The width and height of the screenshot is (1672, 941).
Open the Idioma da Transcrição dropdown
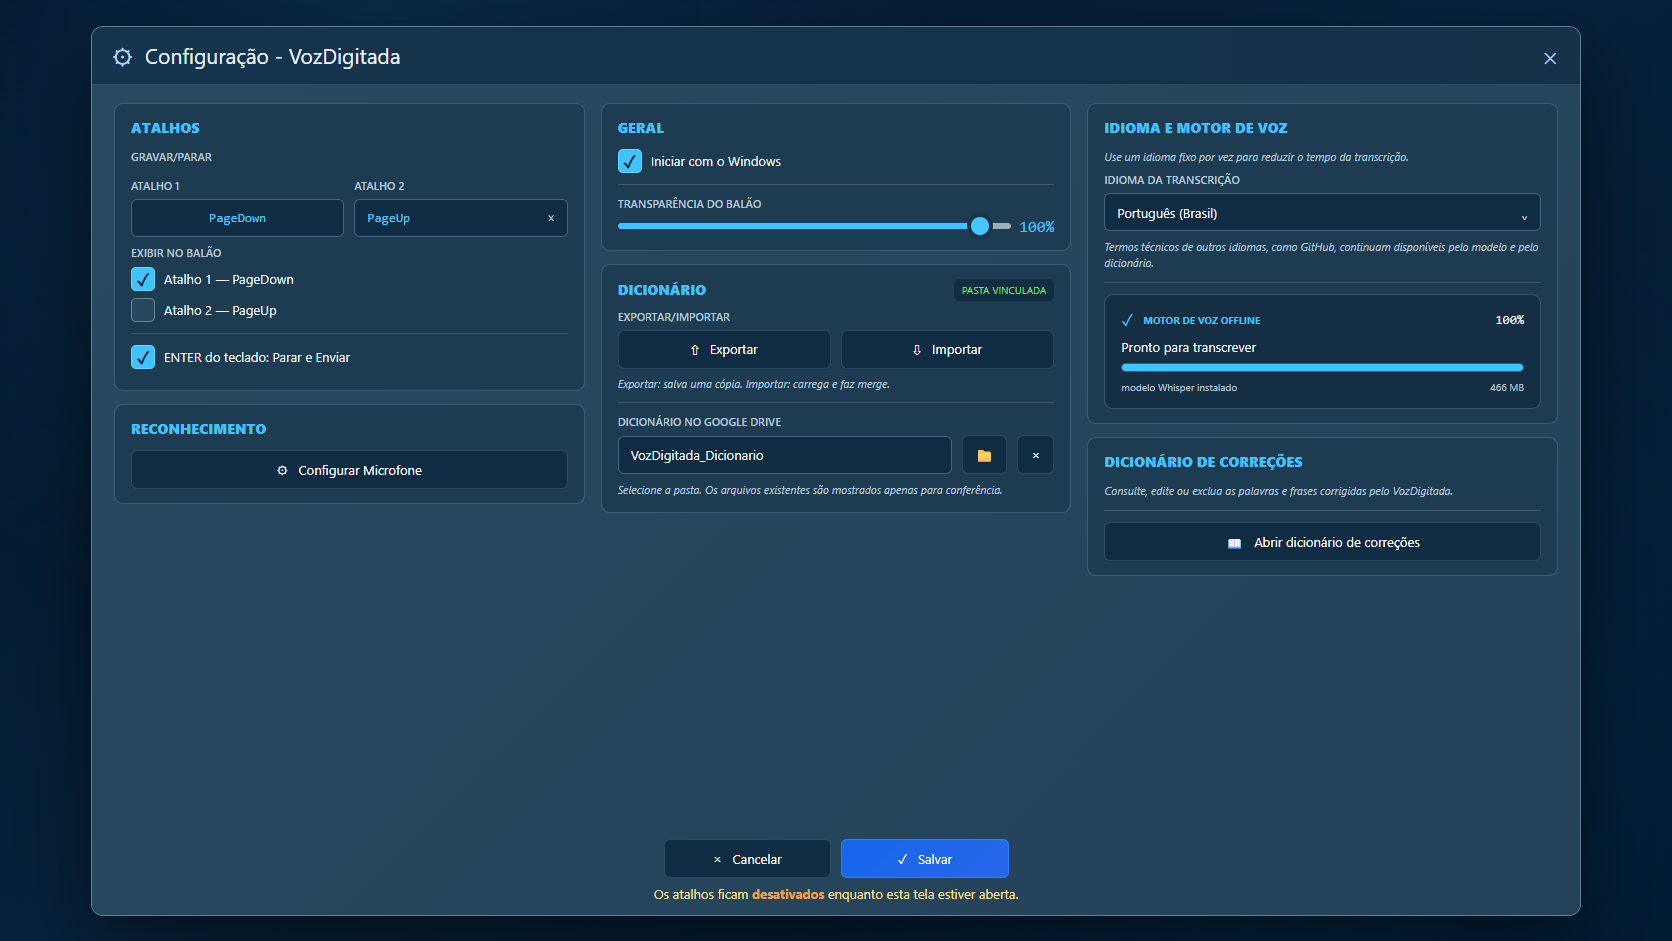[1322, 213]
